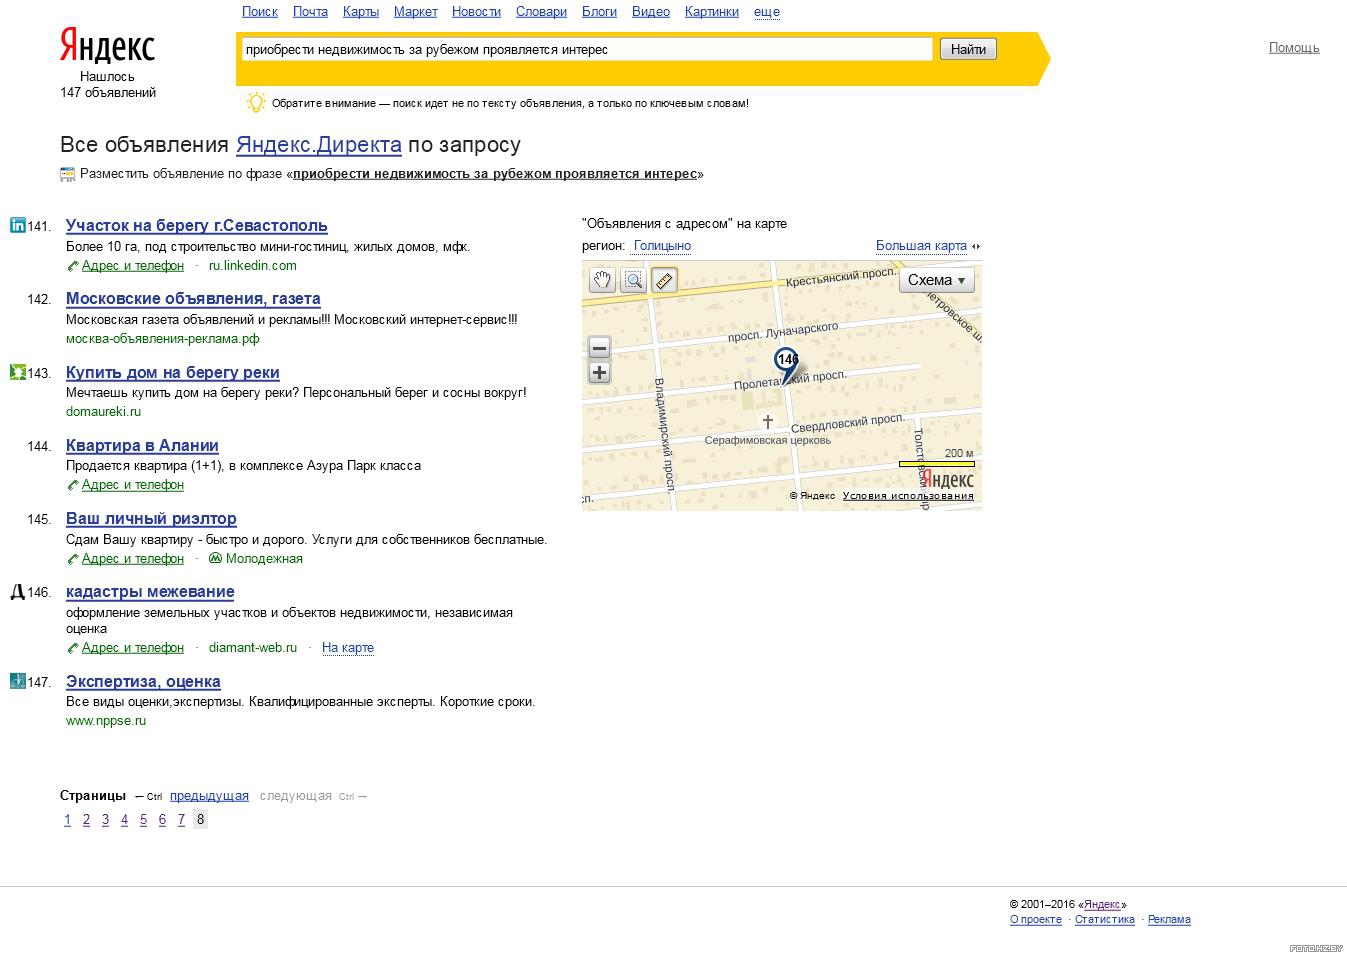Click the Найти search button
Screen dimensions: 1347x956
point(968,49)
